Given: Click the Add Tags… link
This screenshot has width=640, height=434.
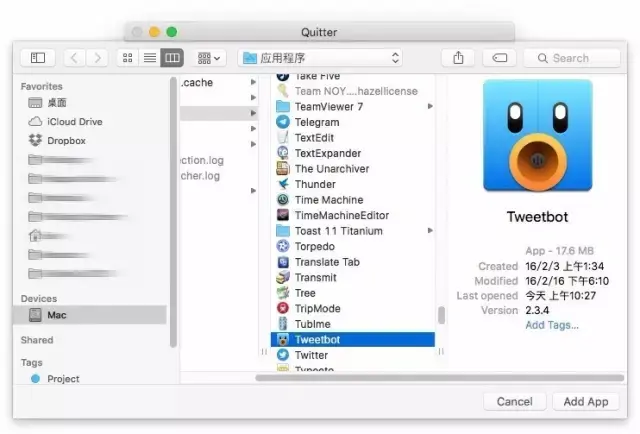Looking at the screenshot, I should pos(552,325).
